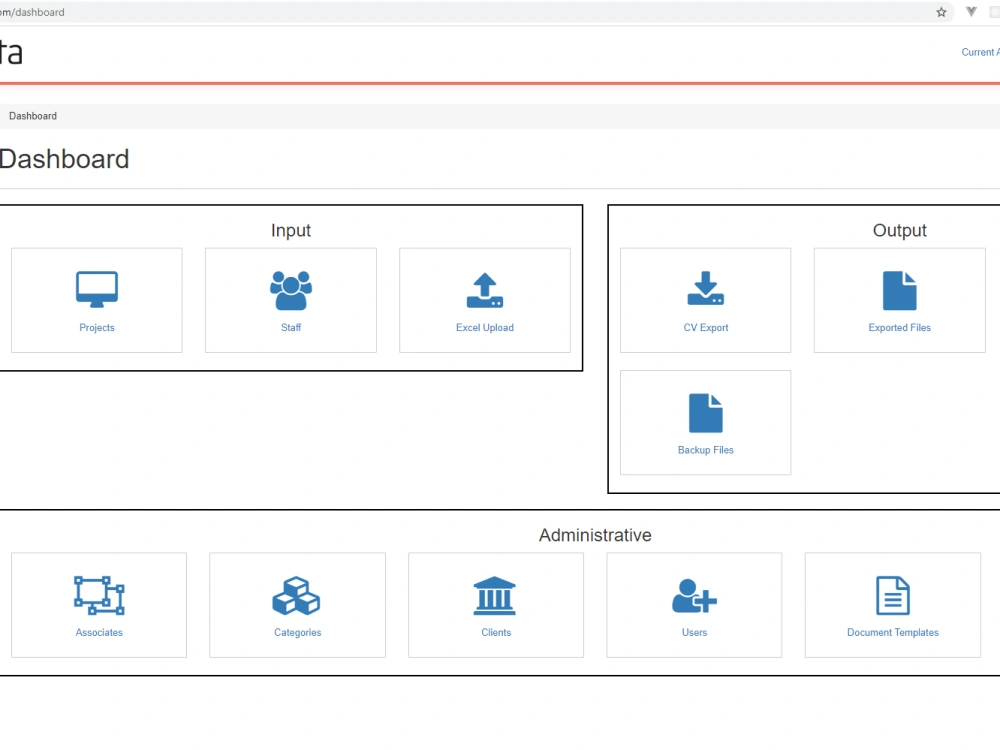Viewport: 1000px width, 750px height.
Task: Click the CV Export download icon
Action: 705,288
